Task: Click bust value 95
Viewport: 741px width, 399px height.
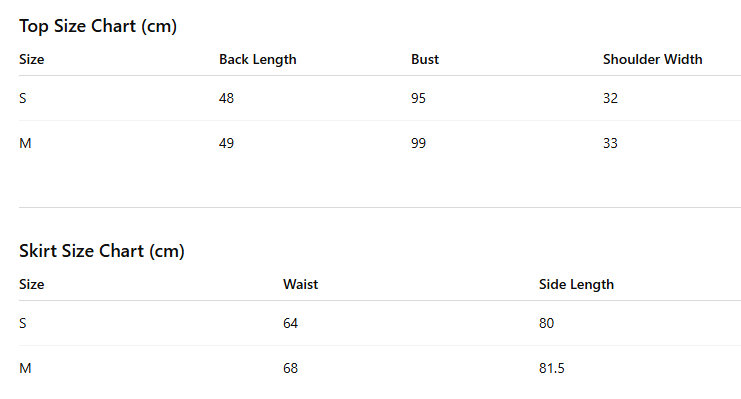Action: (x=418, y=98)
